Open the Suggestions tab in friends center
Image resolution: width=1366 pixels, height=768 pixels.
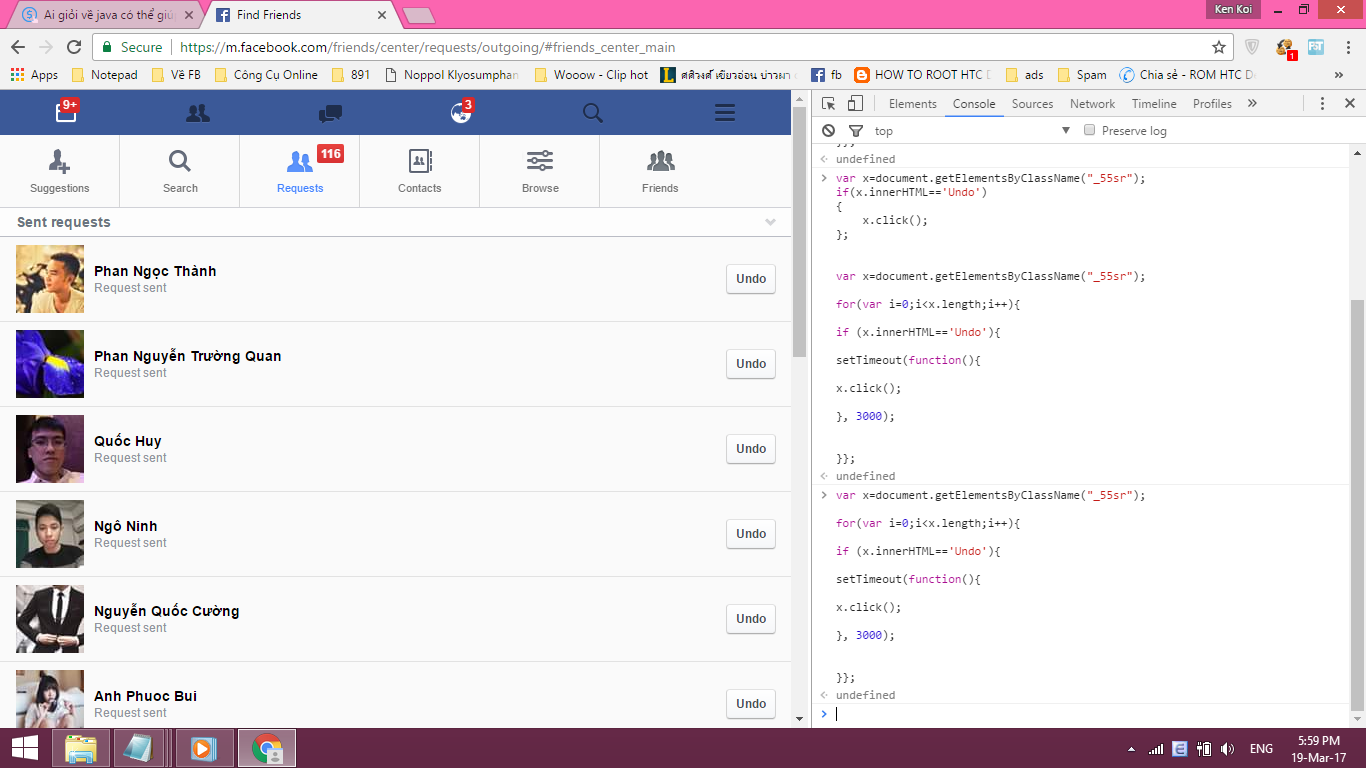point(60,171)
